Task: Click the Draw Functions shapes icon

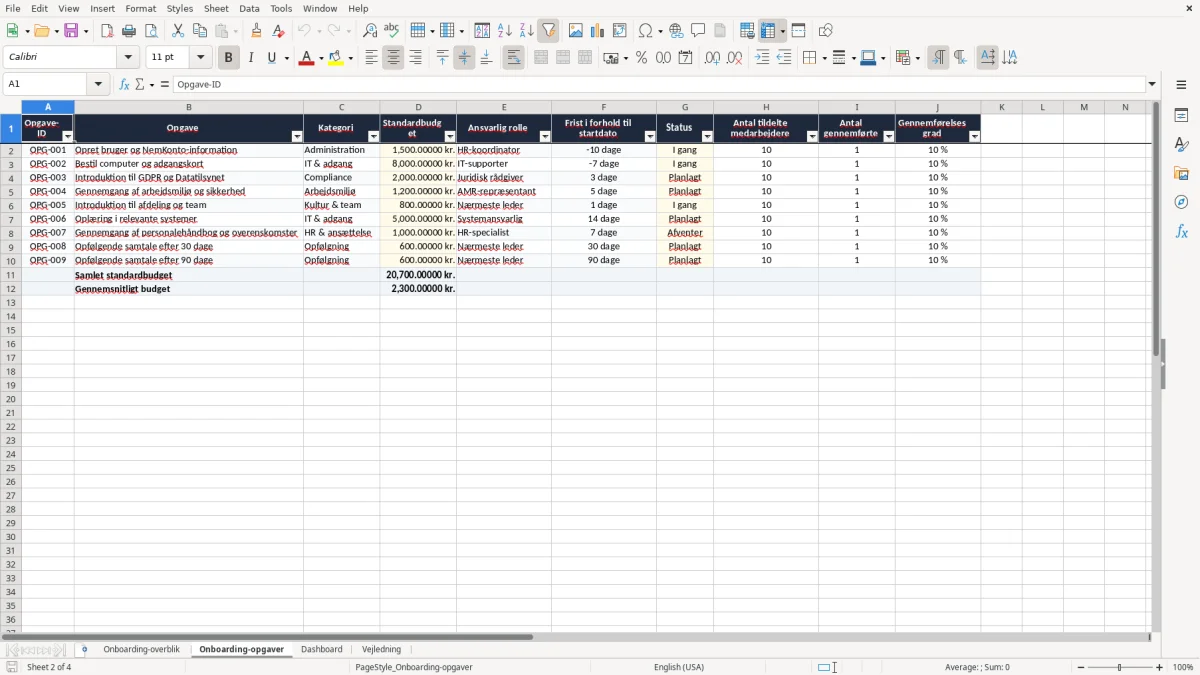Action: (x=825, y=31)
